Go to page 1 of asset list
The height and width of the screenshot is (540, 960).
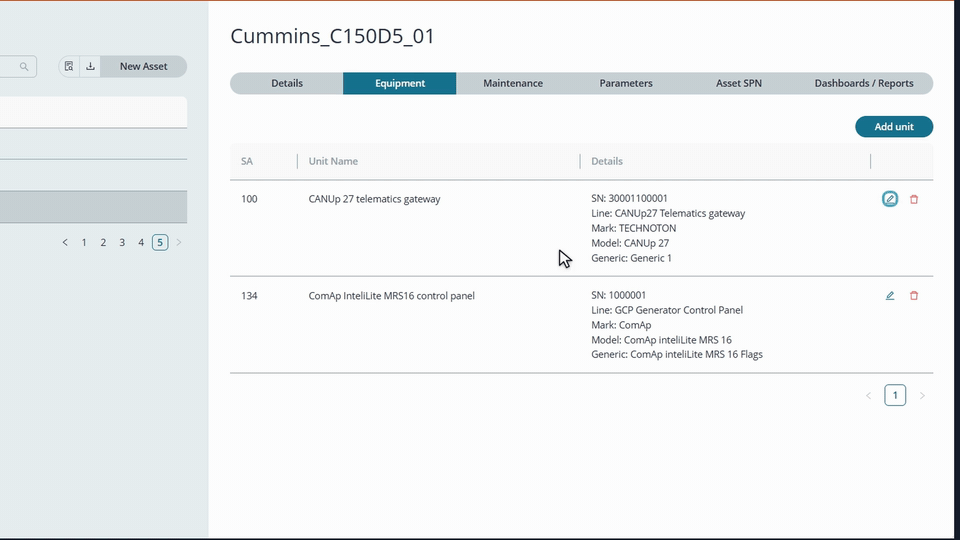(84, 242)
